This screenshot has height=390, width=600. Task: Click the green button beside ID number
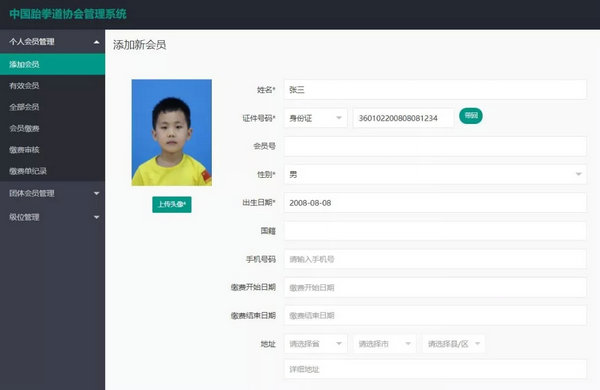pos(471,116)
